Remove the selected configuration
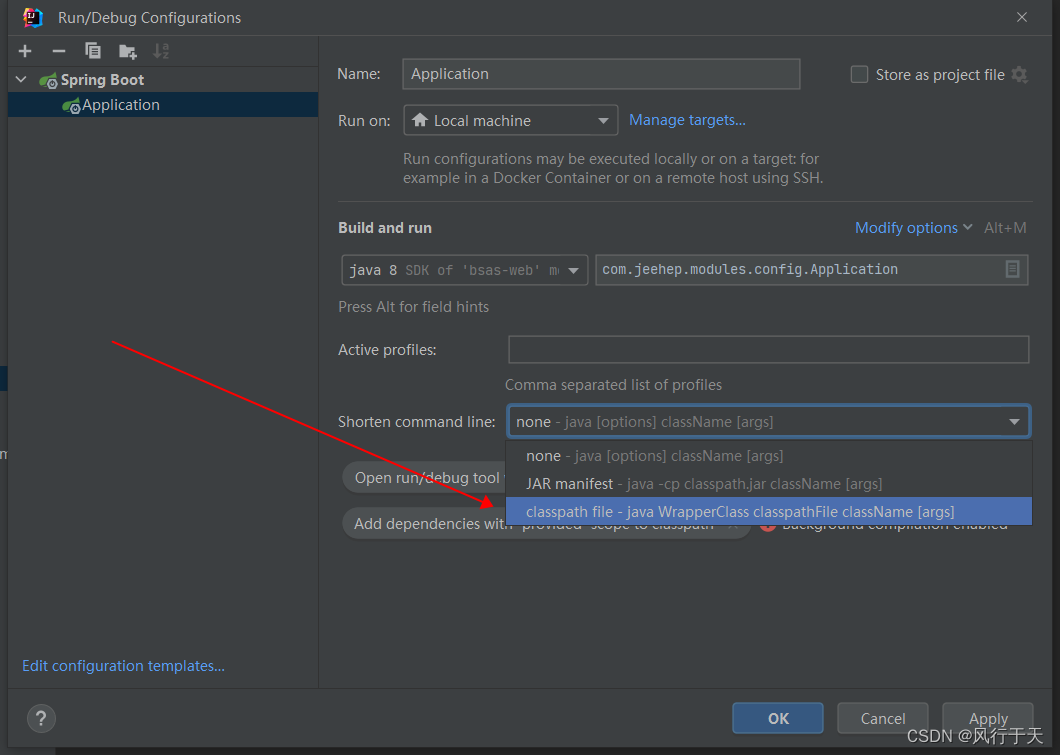Viewport: 1060px width, 755px height. pos(59,51)
